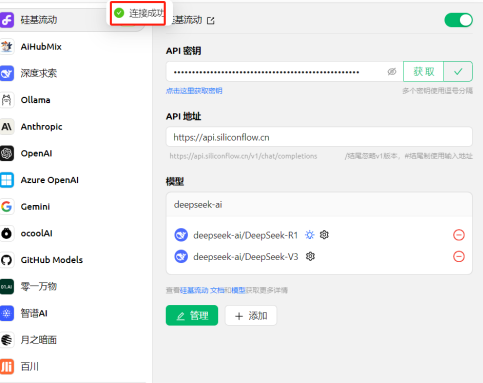Click the 零一万物 01.AI icon
The image size is (483, 383).
(x=7, y=287)
